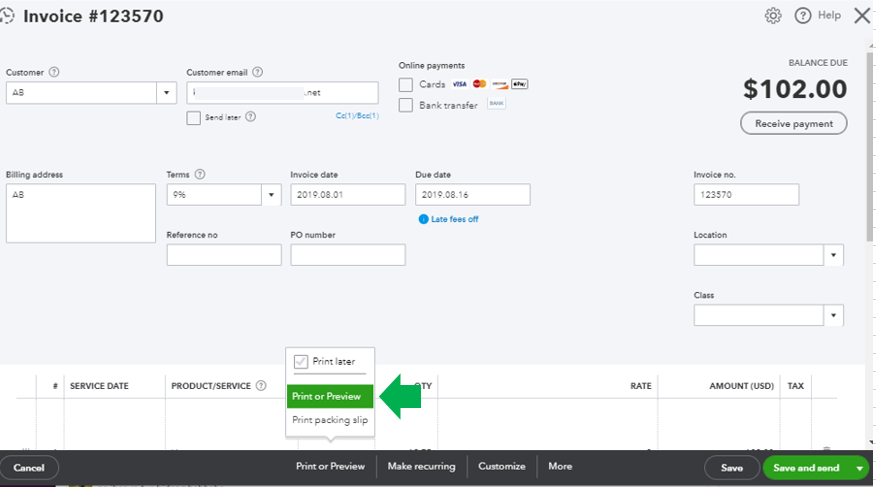The image size is (876, 487).
Task: Click the Product/Service column help icon
Action: tap(261, 386)
